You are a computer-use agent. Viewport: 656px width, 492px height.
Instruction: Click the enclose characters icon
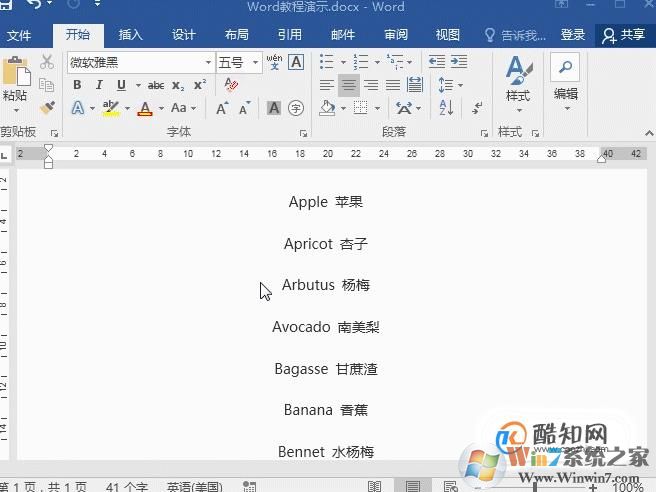tap(296, 108)
